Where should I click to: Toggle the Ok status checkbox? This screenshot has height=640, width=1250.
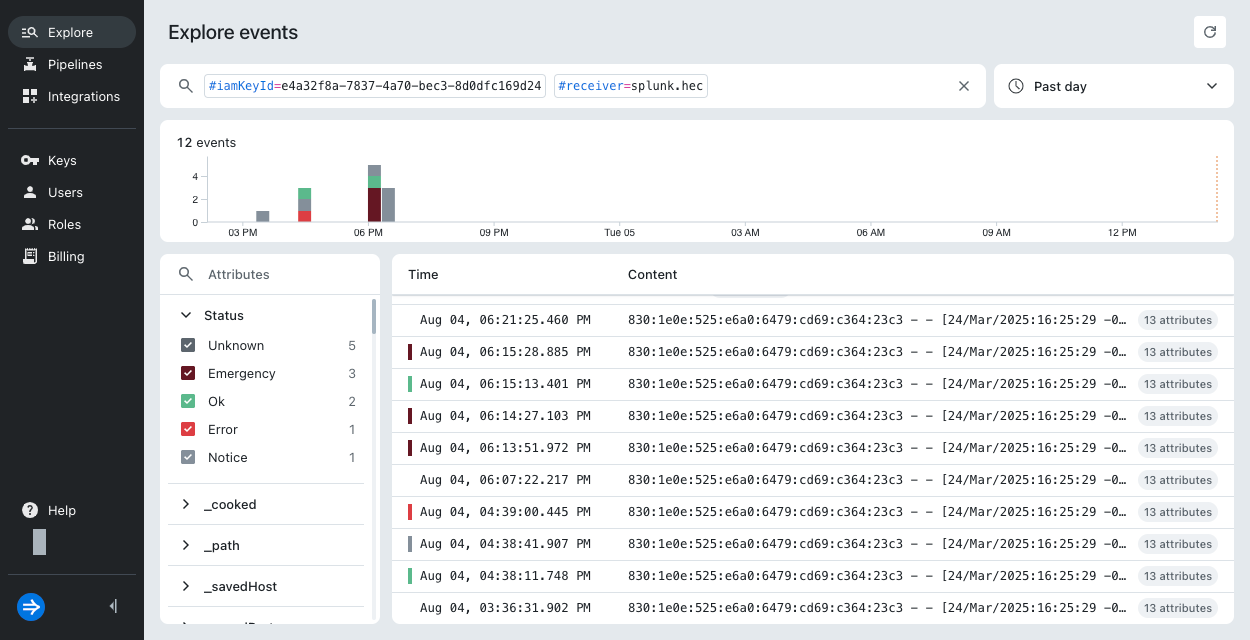[x=188, y=401]
